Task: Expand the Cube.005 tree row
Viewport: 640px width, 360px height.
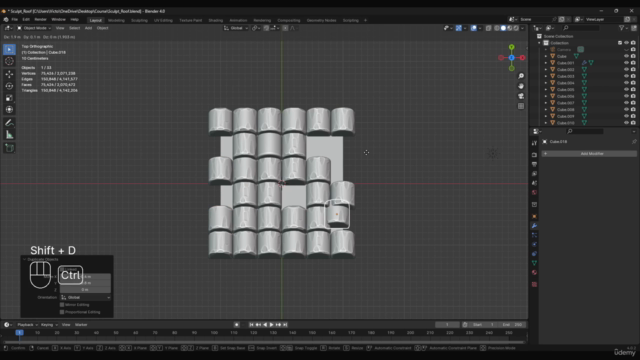Action: [546, 90]
